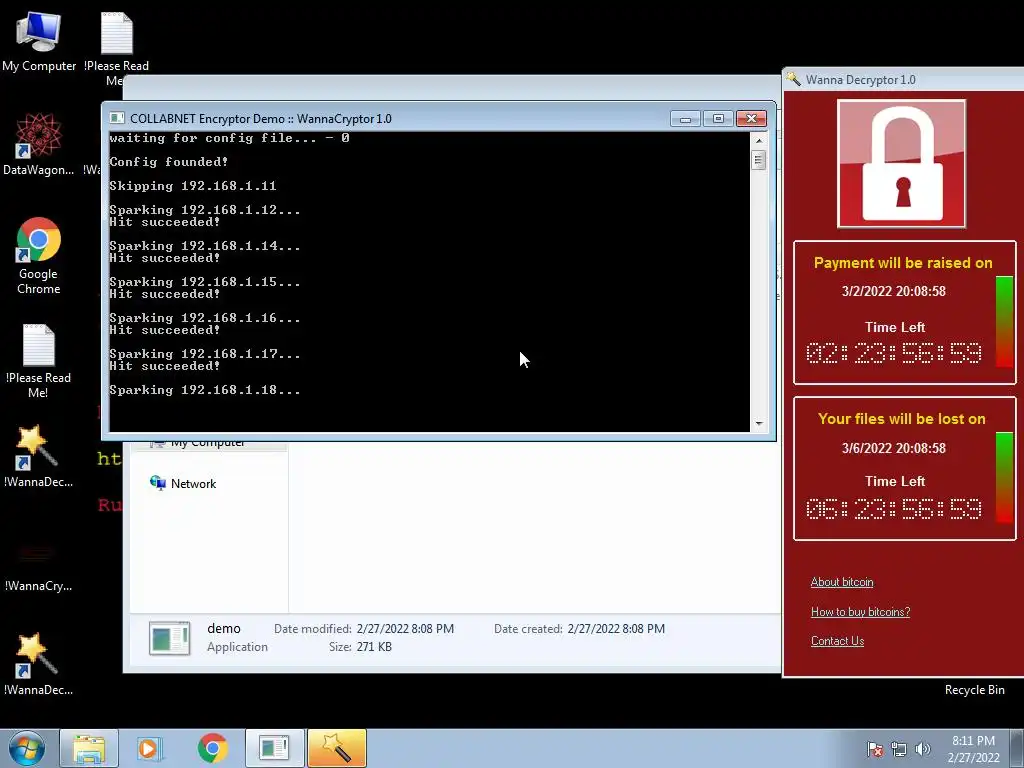Click the 06:23:56:59 countdown timer
This screenshot has width=1024, height=768.
[x=893, y=509]
